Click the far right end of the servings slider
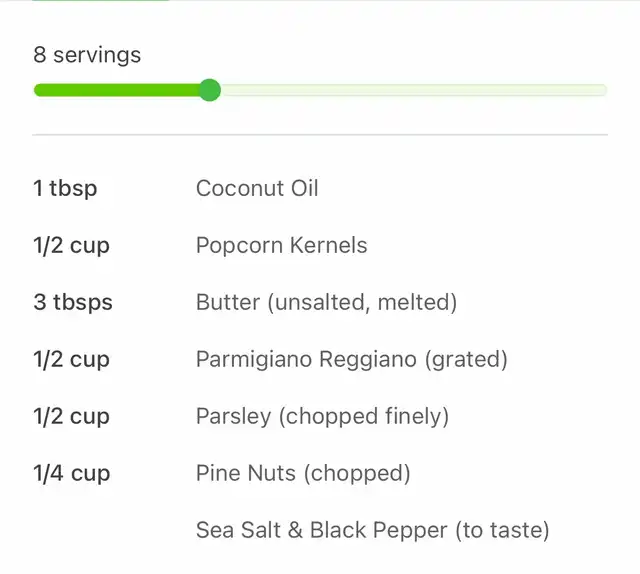 pos(602,90)
